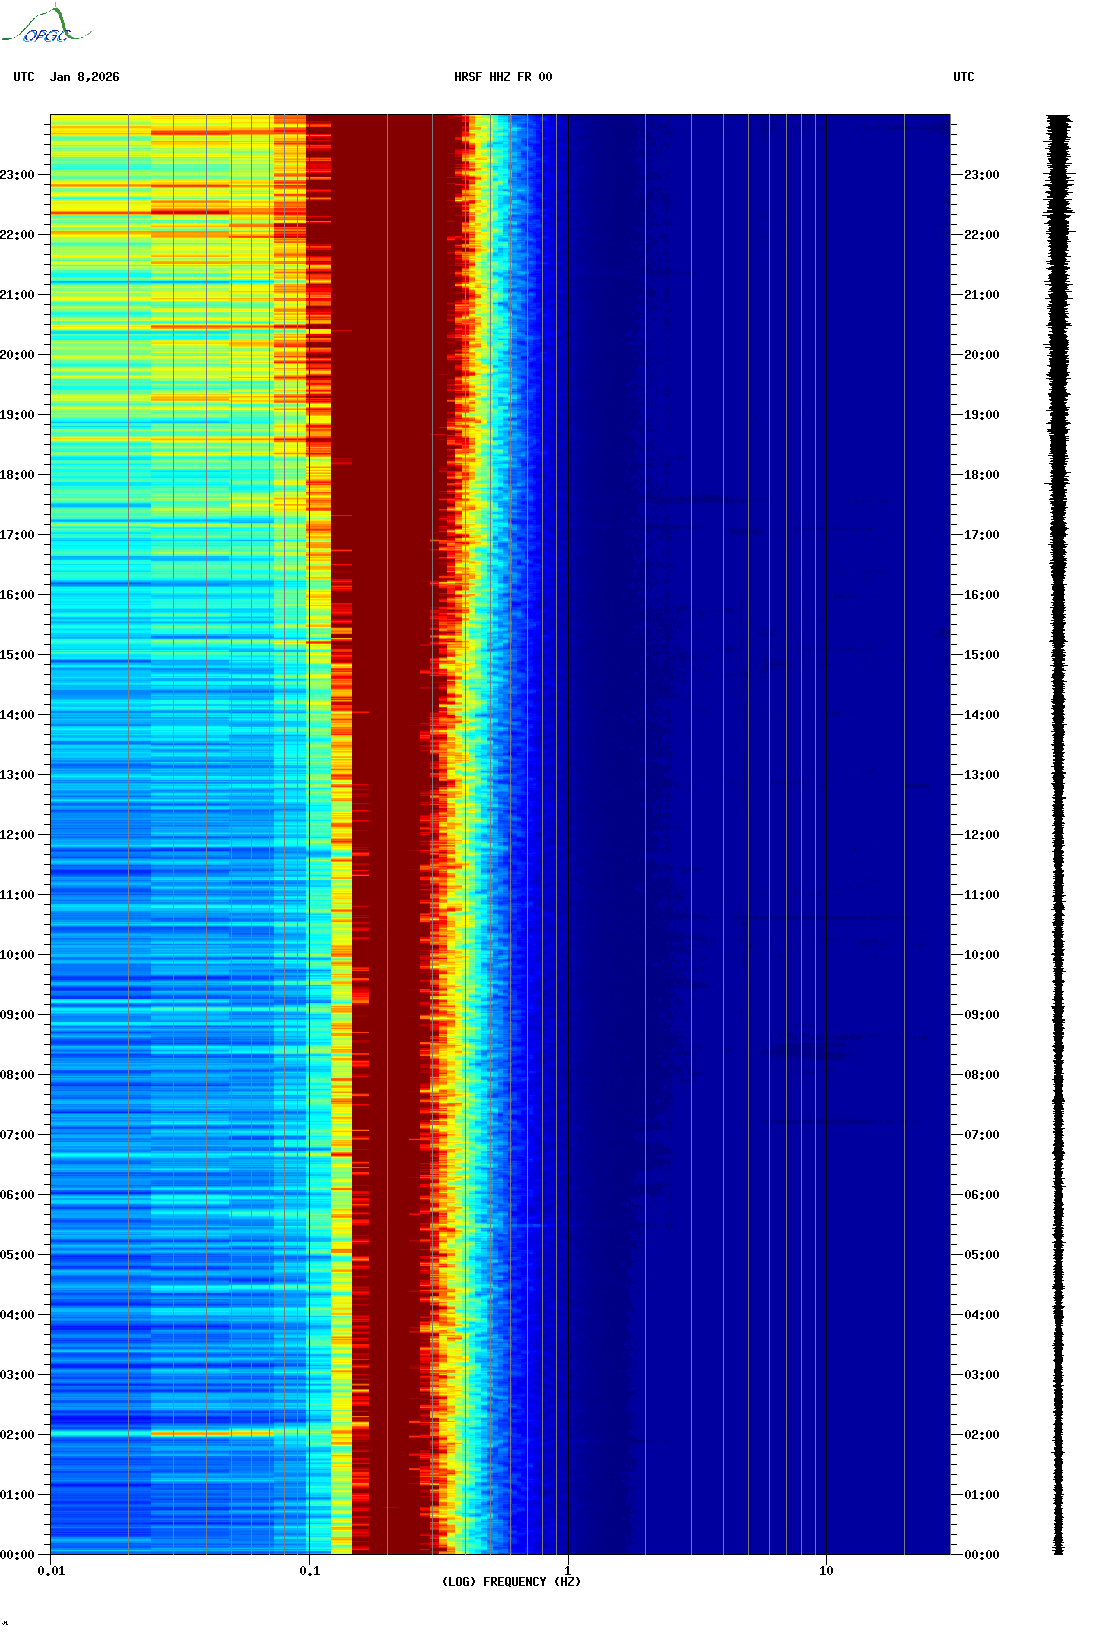Click the 0.1 frequency tick label

click(310, 1571)
